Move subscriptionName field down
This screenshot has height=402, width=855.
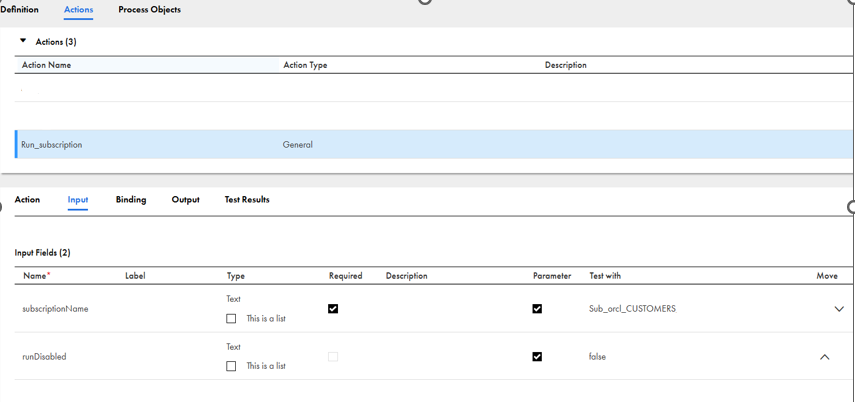(839, 309)
